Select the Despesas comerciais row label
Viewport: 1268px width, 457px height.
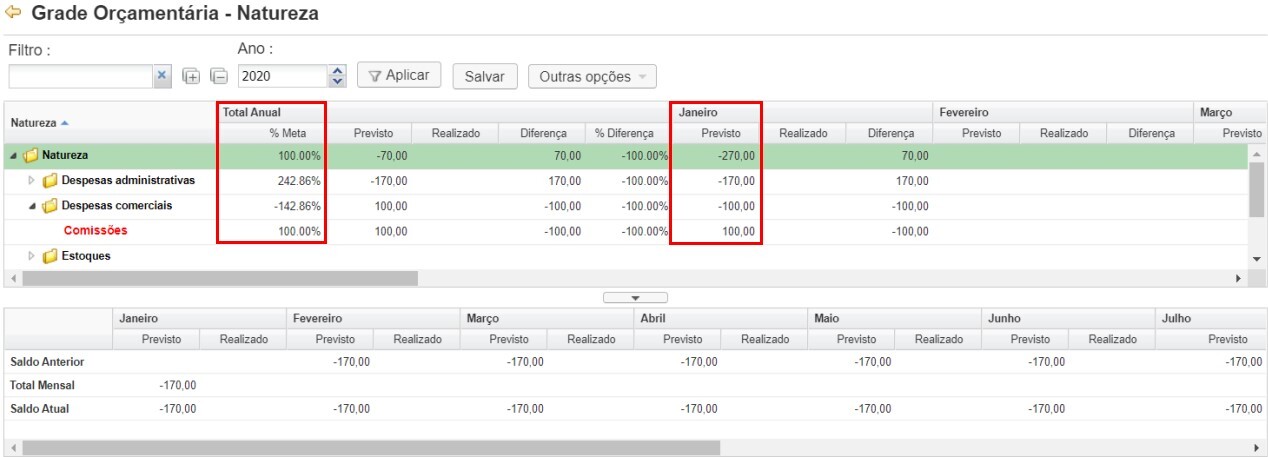pos(117,206)
